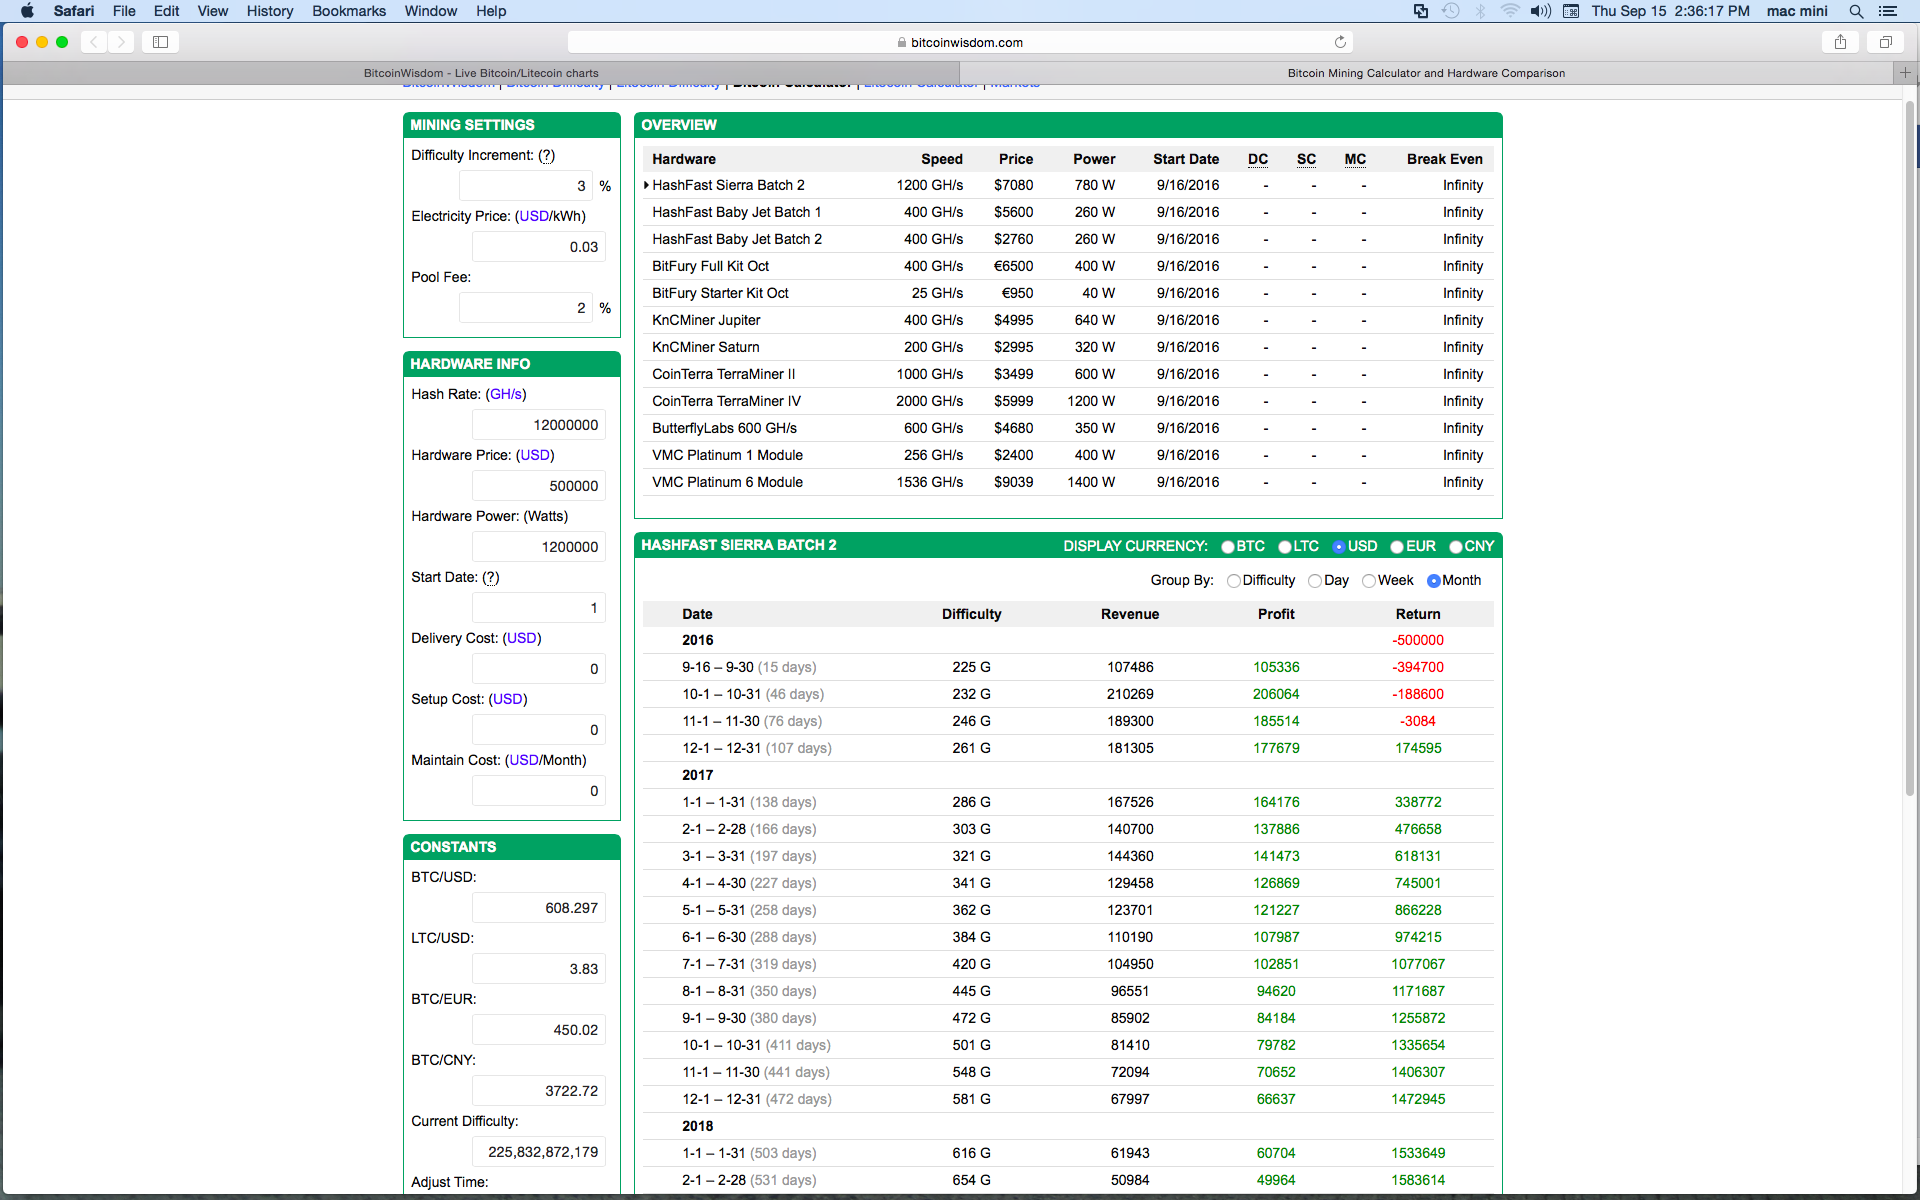The height and width of the screenshot is (1200, 1920).
Task: Select the CoinTerra TerraMiner IV row
Action: point(1068,401)
